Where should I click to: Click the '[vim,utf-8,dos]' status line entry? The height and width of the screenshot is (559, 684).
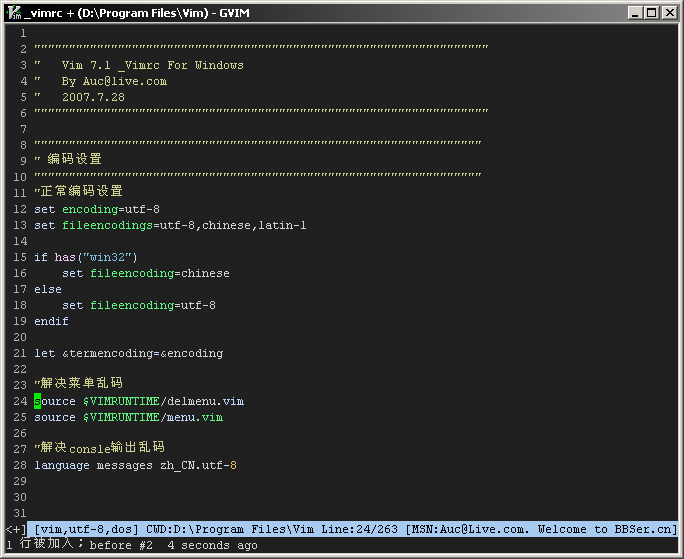86,529
